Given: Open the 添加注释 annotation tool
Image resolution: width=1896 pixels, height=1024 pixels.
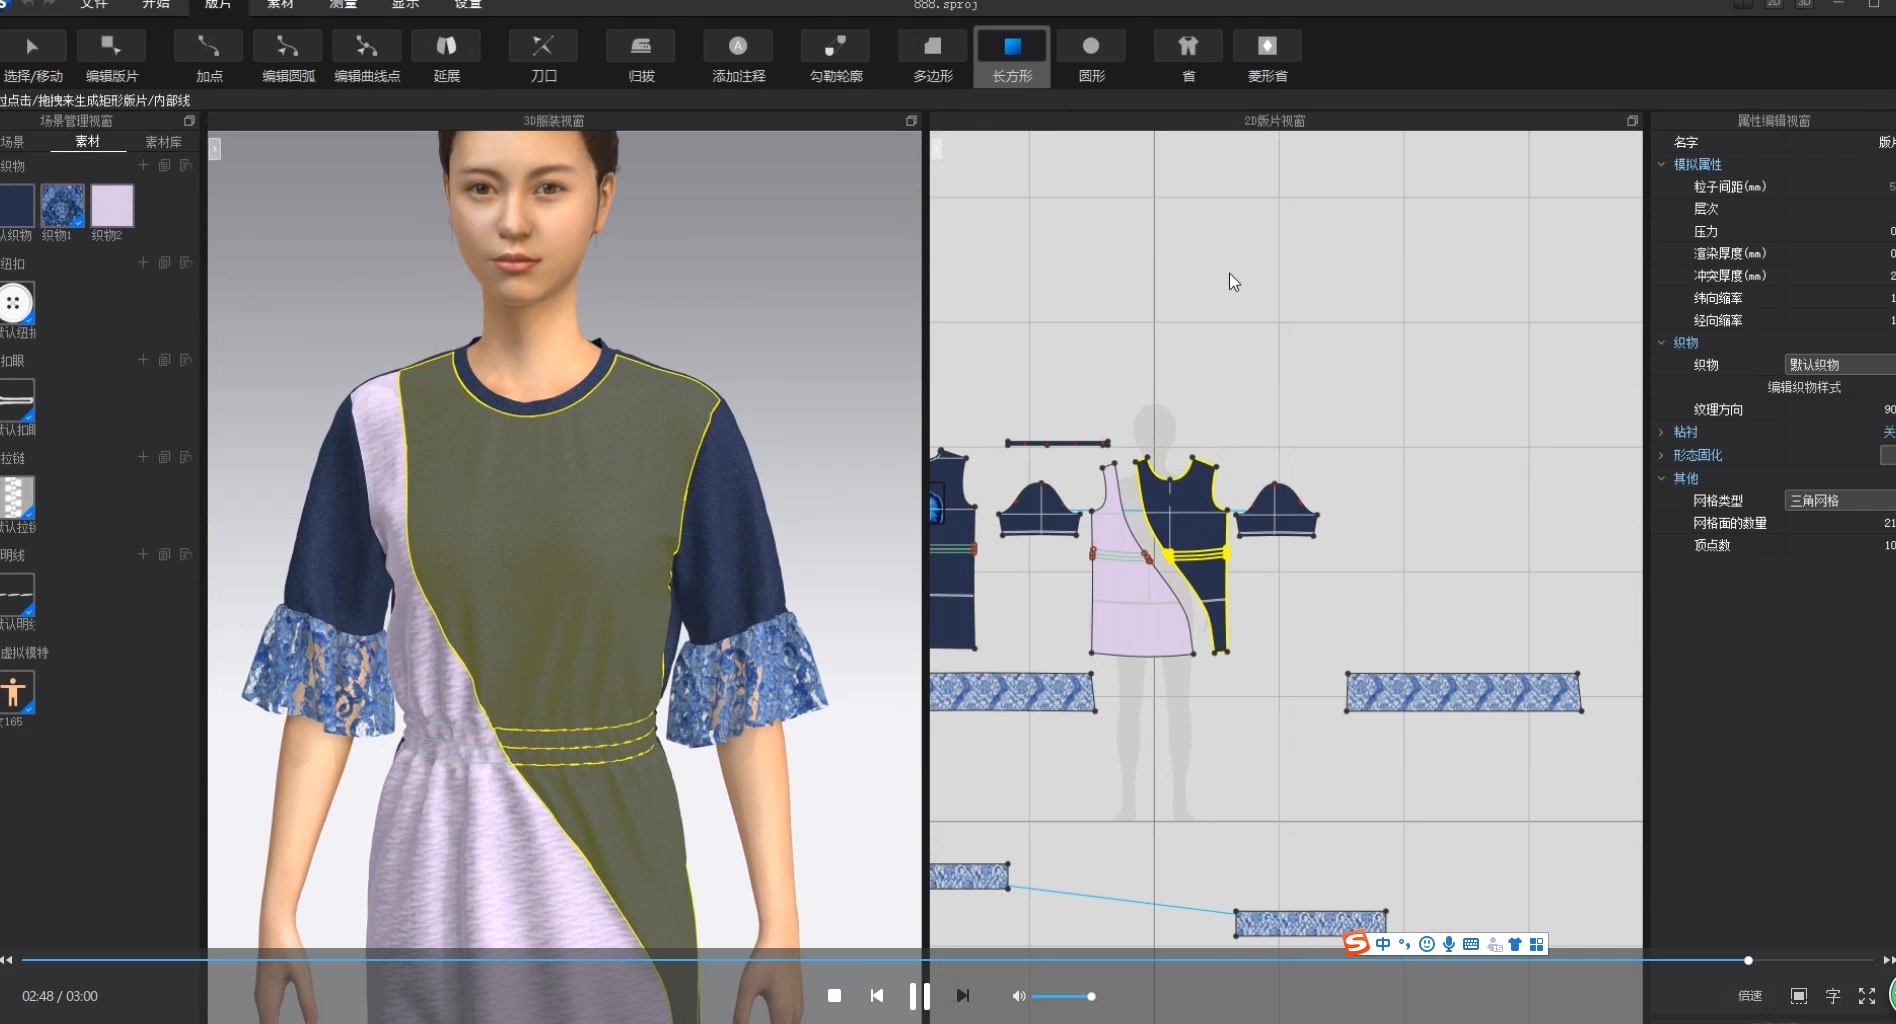Looking at the screenshot, I should (738, 55).
